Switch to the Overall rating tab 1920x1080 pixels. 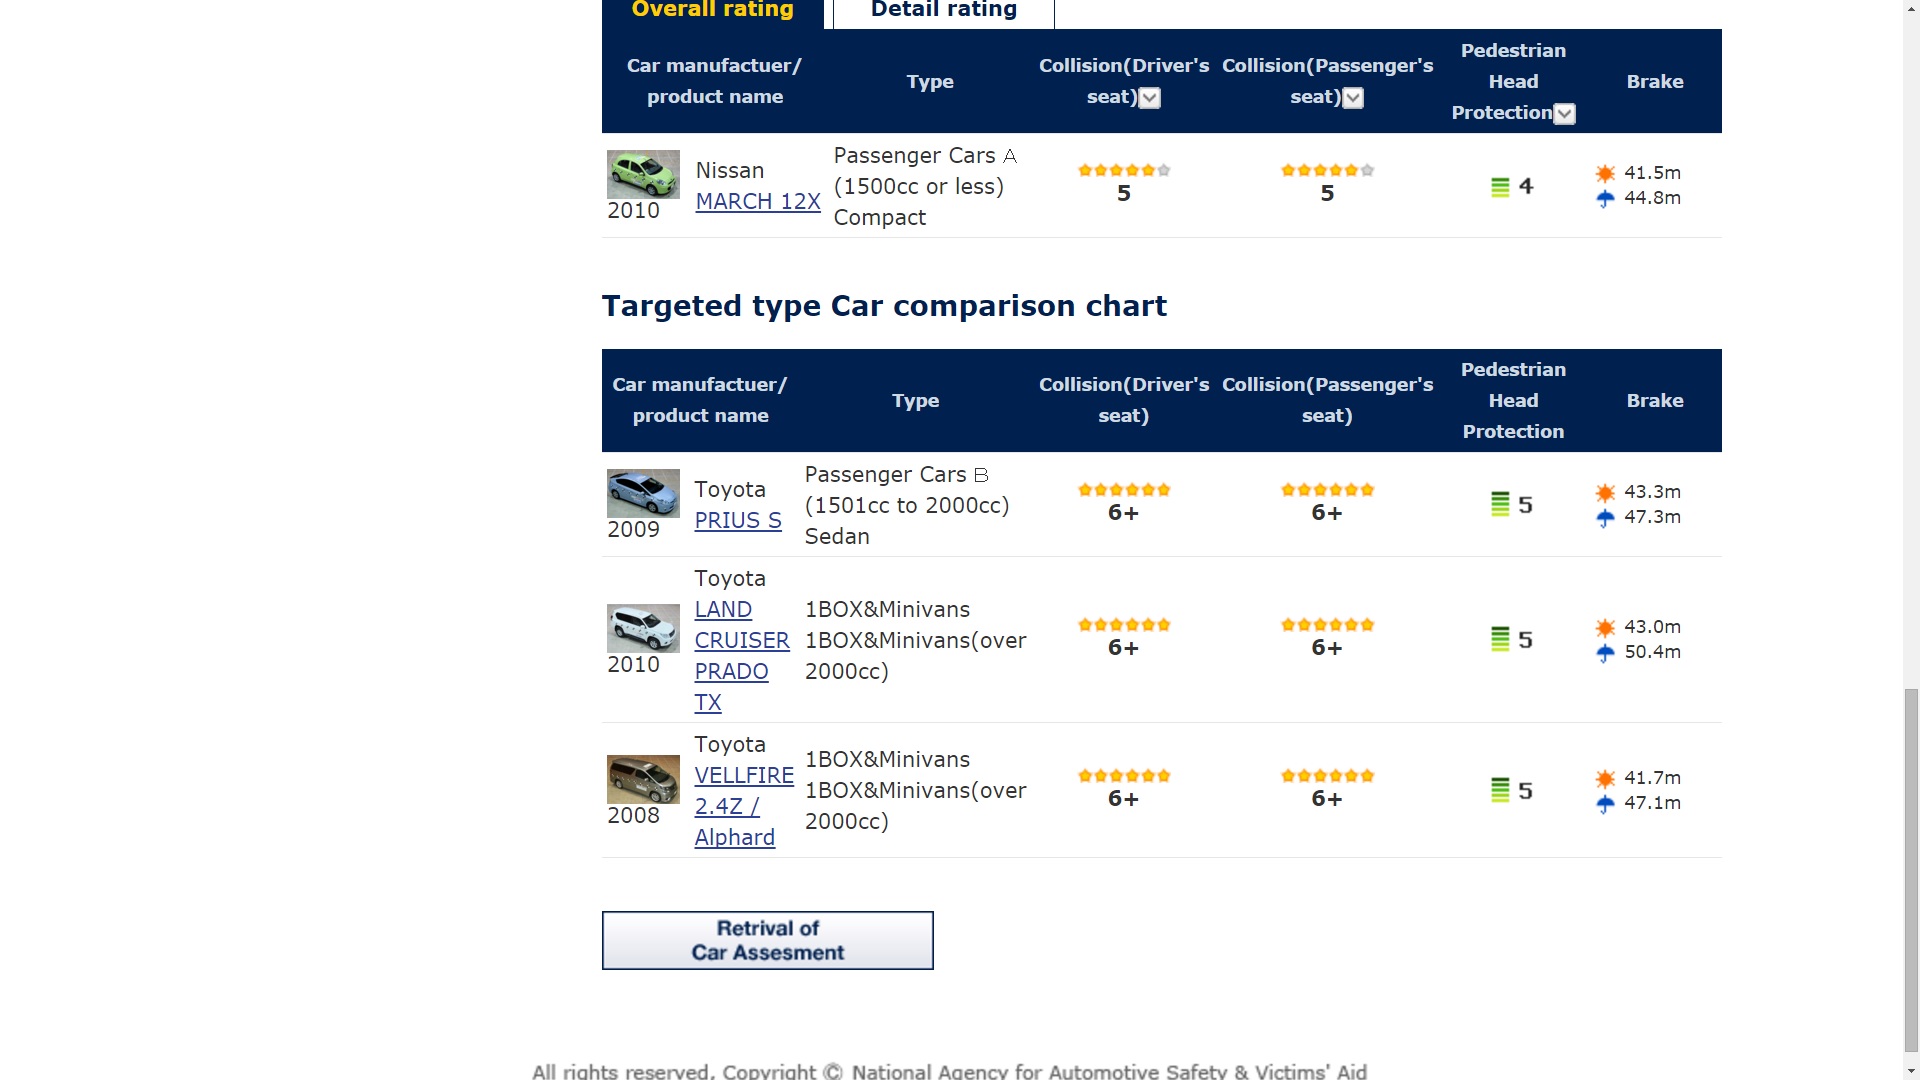pyautogui.click(x=713, y=12)
